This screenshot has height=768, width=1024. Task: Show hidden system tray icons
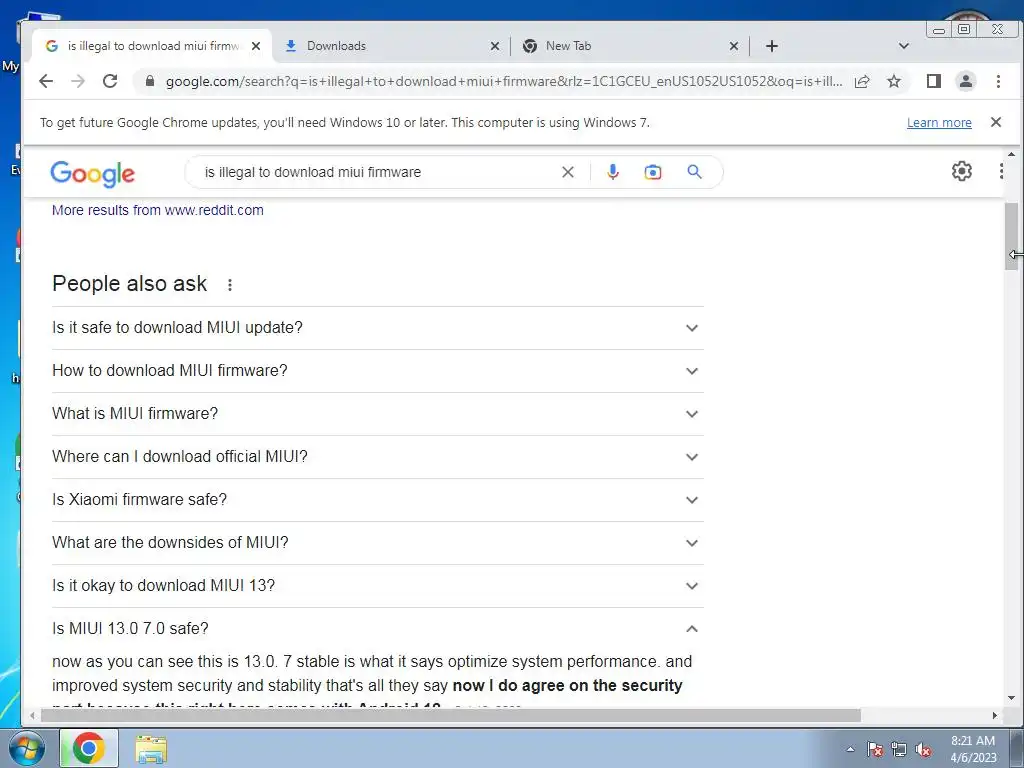pyautogui.click(x=850, y=749)
